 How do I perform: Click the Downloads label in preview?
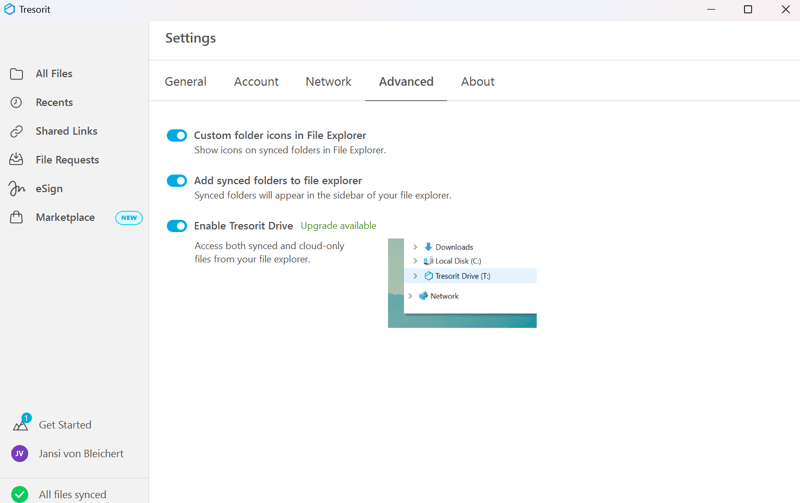454,247
